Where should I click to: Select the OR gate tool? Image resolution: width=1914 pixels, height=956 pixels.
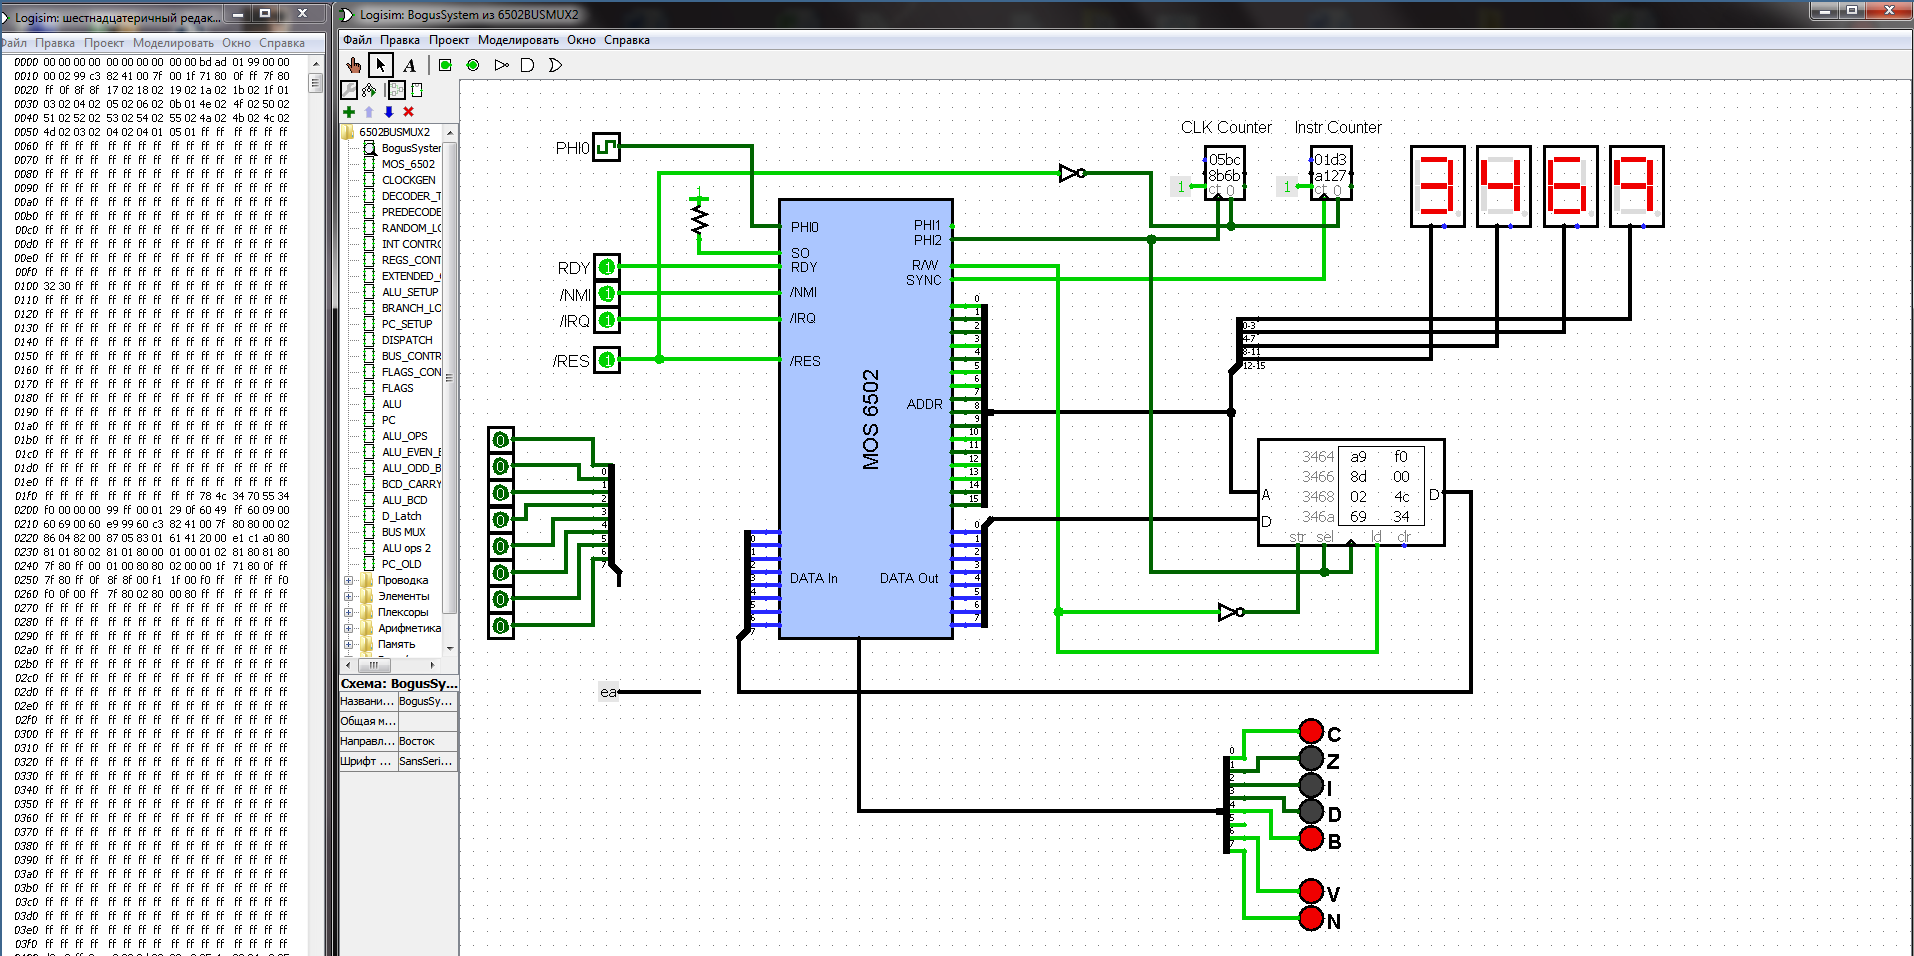[555, 65]
